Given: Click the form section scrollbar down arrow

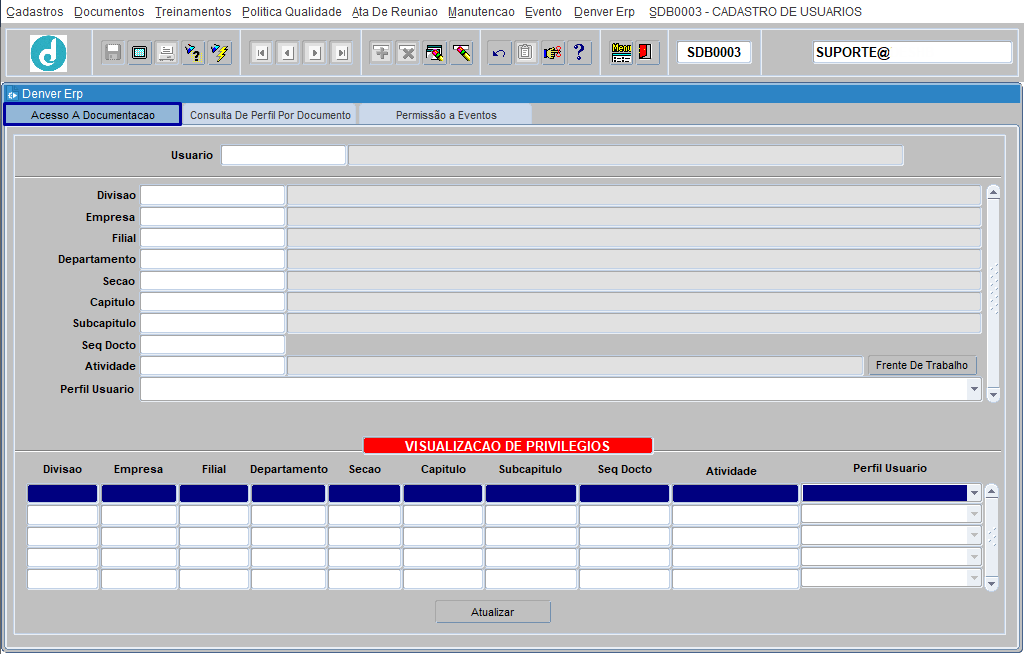Looking at the screenshot, I should click(993, 395).
